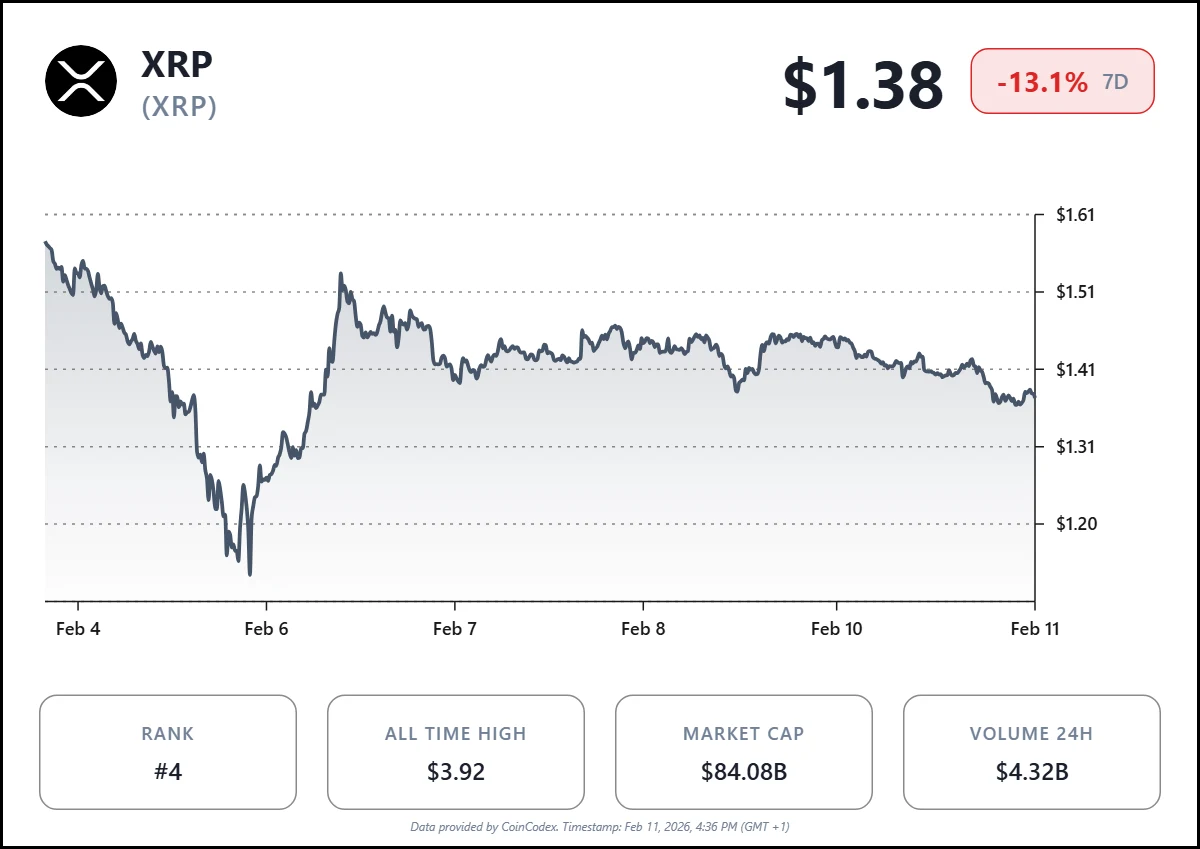
Task: Click the XRP coin name heading
Action: [x=177, y=63]
